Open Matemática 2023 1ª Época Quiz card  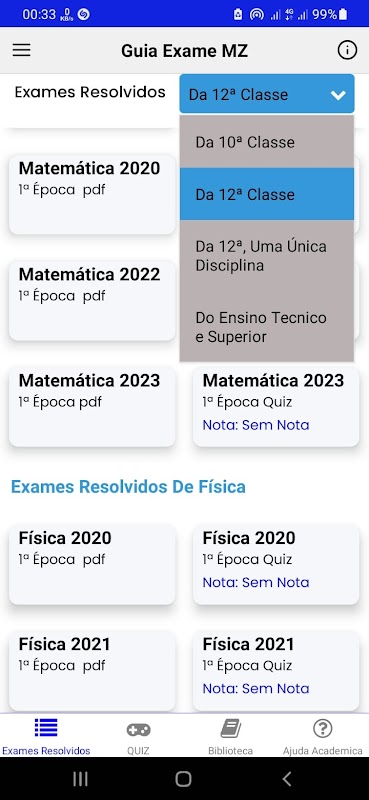pyautogui.click(x=276, y=407)
